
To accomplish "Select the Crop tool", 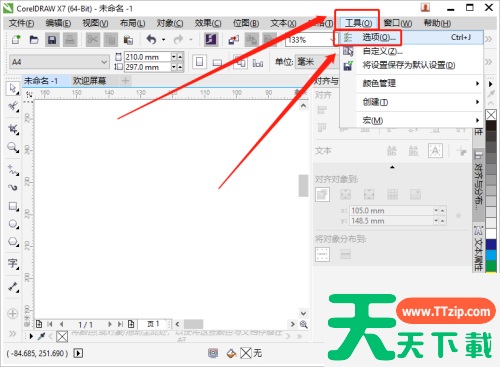I will click(13, 129).
